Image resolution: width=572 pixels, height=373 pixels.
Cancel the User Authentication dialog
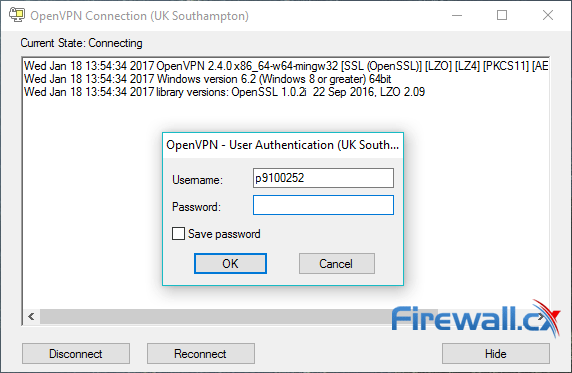[x=337, y=264]
